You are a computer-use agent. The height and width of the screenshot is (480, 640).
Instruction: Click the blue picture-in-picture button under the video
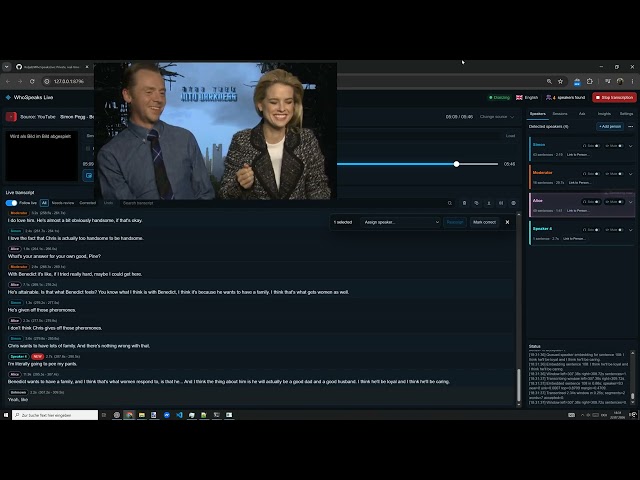[x=88, y=176]
